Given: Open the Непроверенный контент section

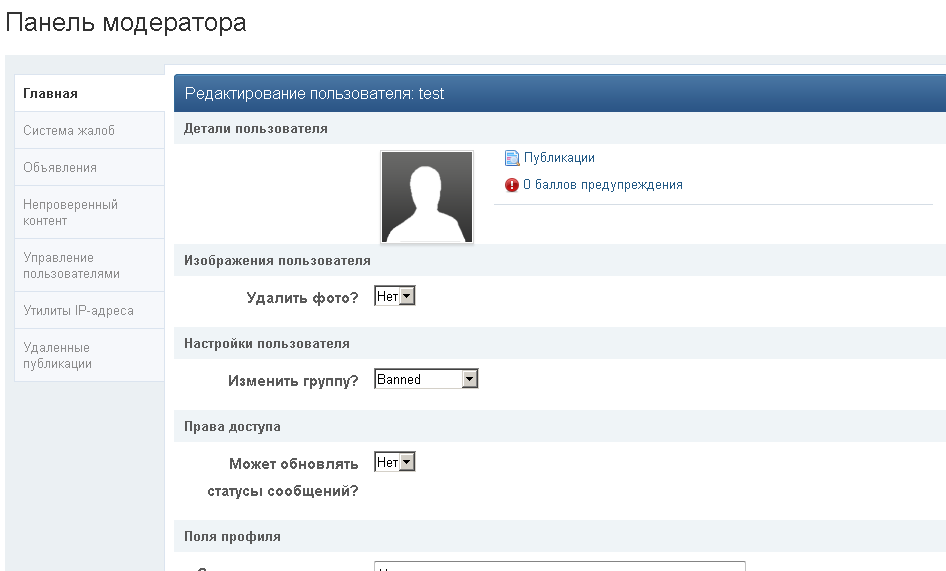Looking at the screenshot, I should pos(70,212).
